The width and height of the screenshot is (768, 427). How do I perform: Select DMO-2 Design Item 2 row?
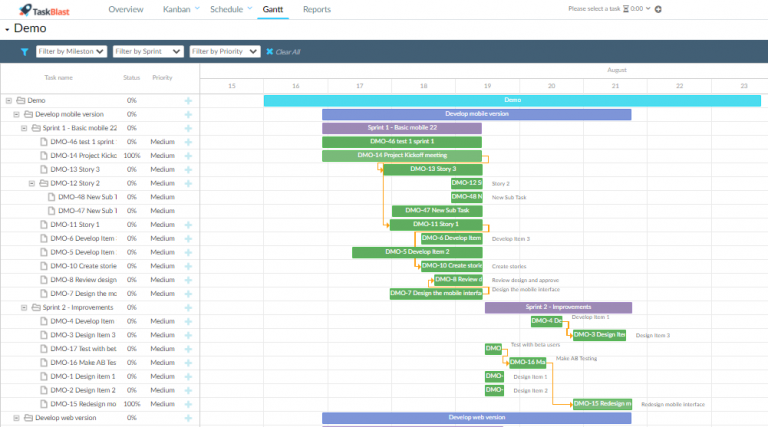[x=100, y=390]
